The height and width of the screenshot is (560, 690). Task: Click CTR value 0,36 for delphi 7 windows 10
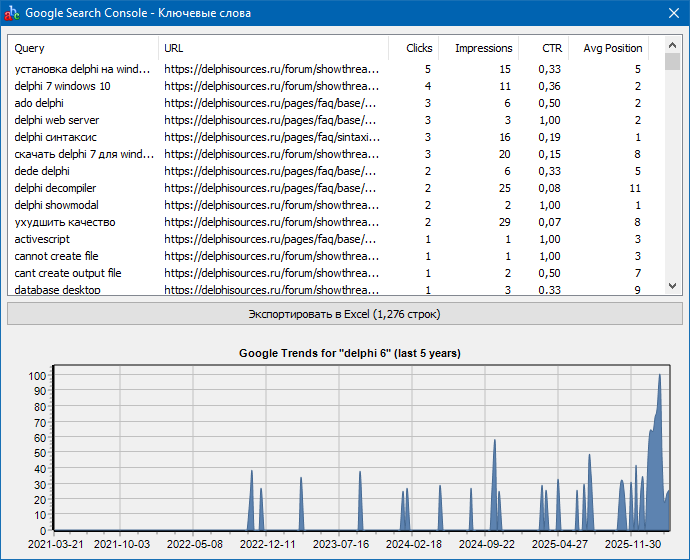tap(549, 86)
